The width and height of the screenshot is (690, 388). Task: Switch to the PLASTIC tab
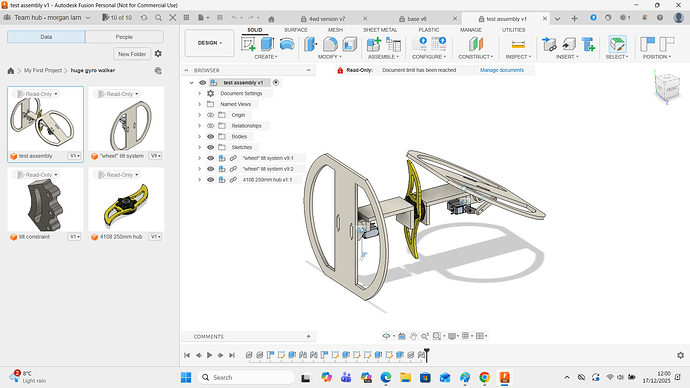pyautogui.click(x=429, y=30)
